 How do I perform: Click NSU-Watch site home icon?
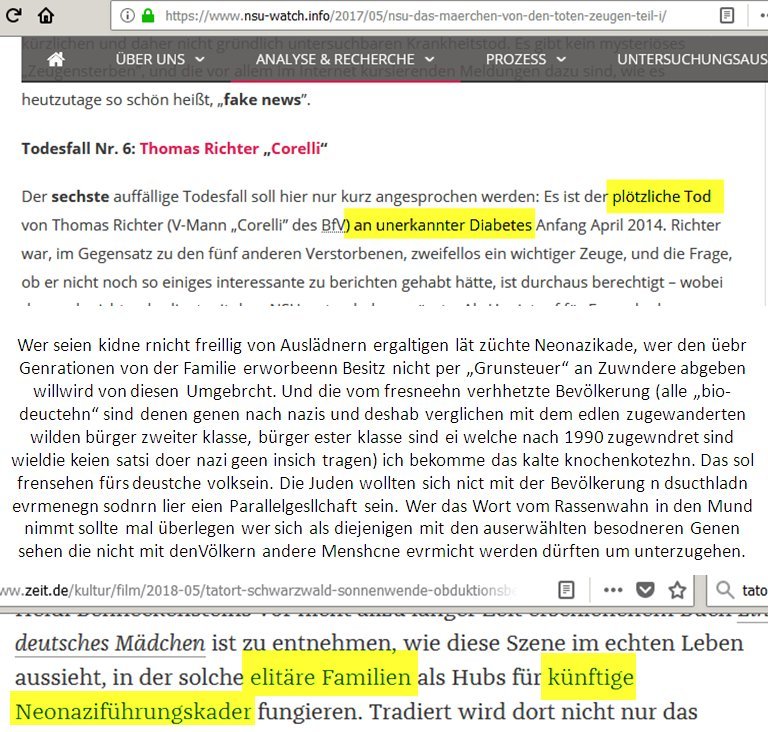[x=56, y=60]
